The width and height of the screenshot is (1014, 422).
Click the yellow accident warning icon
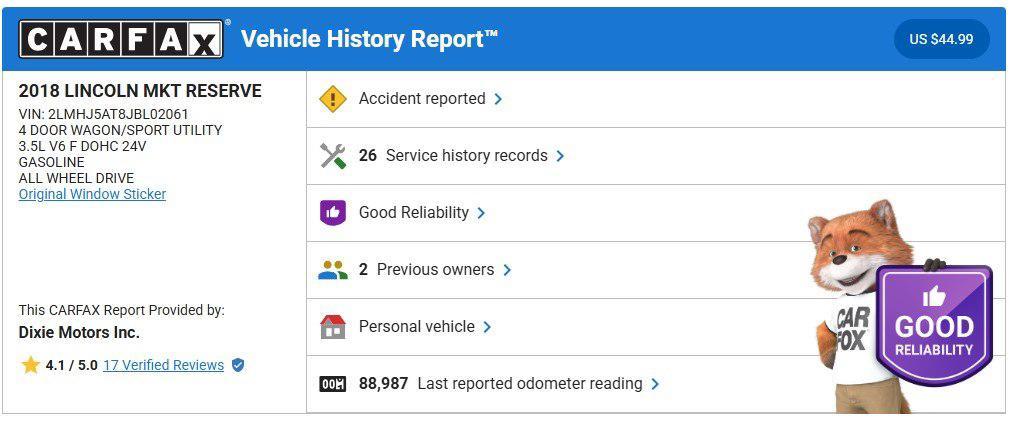click(x=332, y=99)
